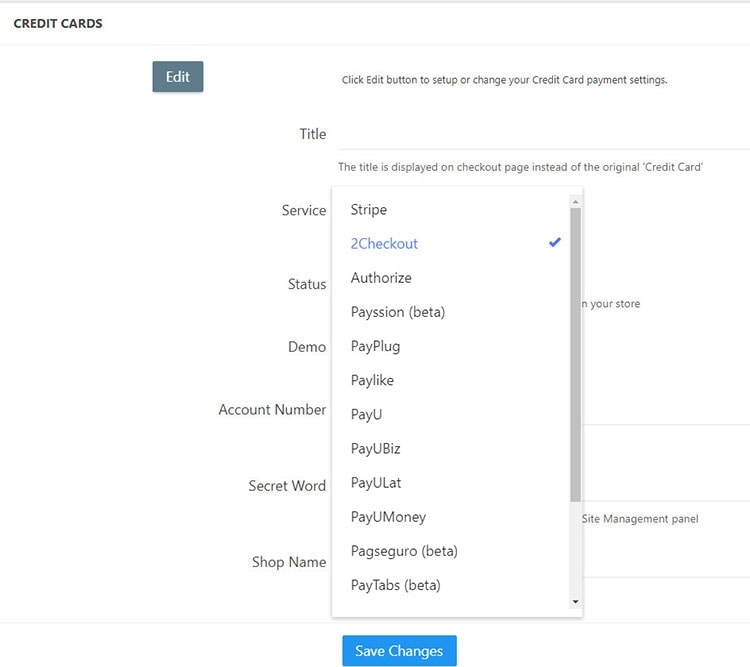Click into the Title input field
Viewport: 750px width, 667px height.
point(544,135)
